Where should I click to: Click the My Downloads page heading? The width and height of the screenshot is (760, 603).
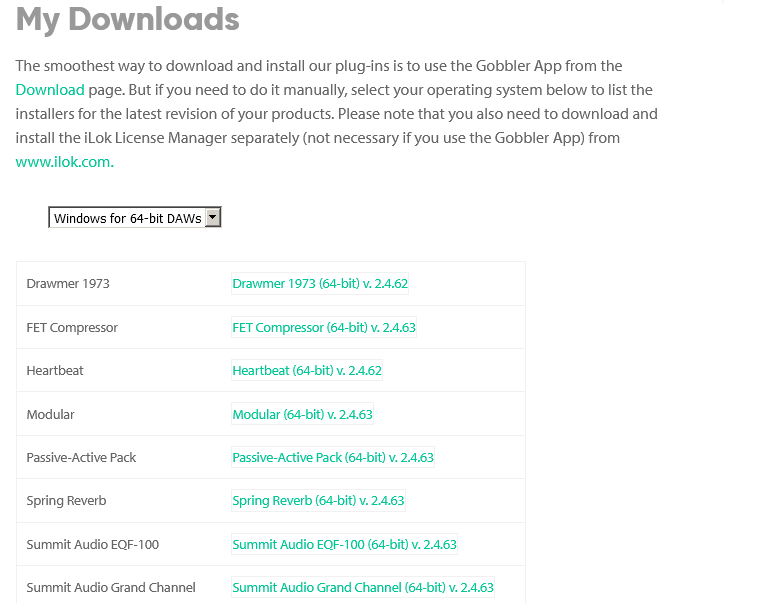click(128, 19)
